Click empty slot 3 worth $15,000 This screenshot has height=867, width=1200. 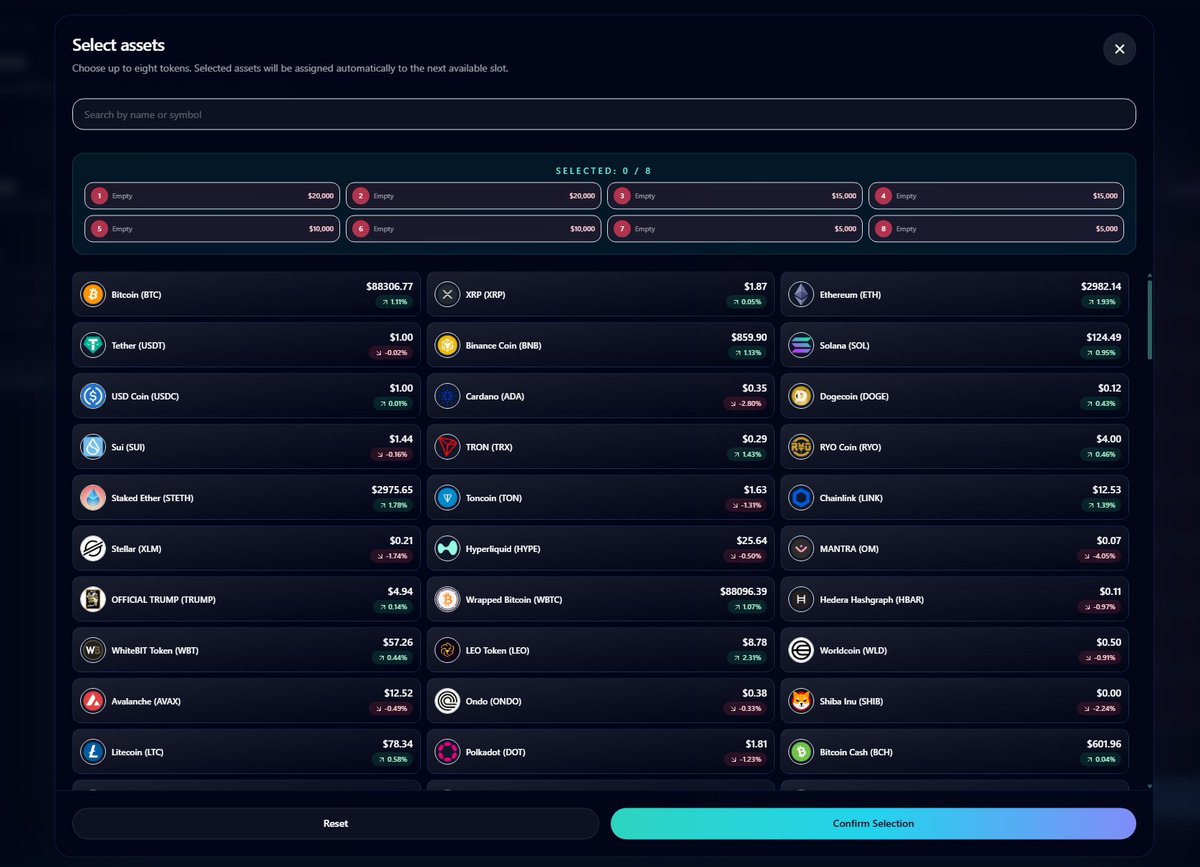pos(735,196)
